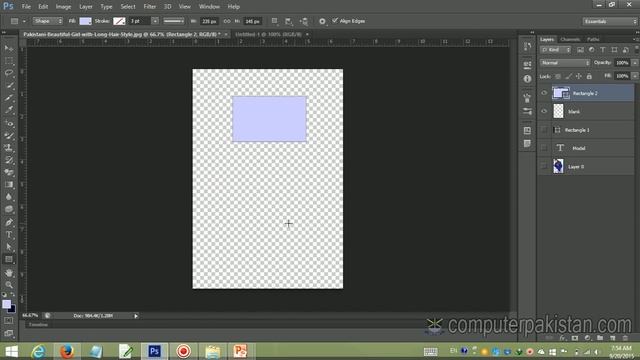This screenshot has width=640, height=360.
Task: Click the status bar info arrow
Action: (136, 316)
